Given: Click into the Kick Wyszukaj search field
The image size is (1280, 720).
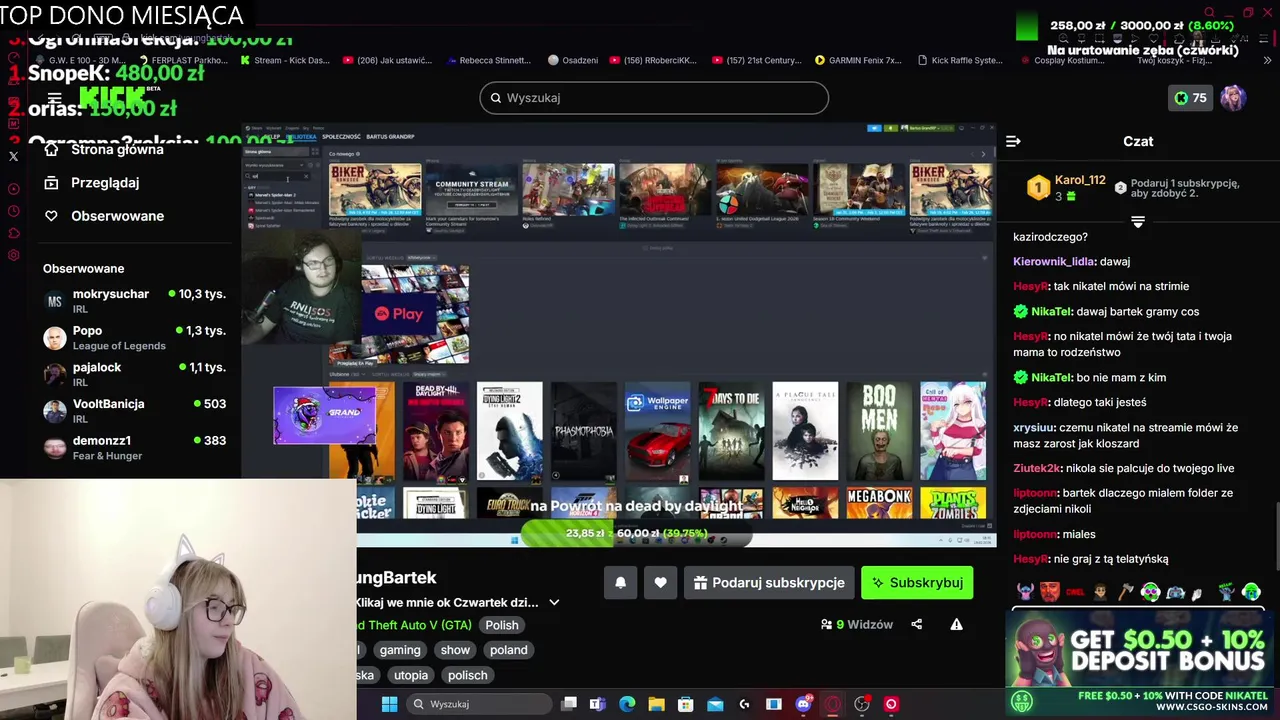Looking at the screenshot, I should [x=654, y=98].
